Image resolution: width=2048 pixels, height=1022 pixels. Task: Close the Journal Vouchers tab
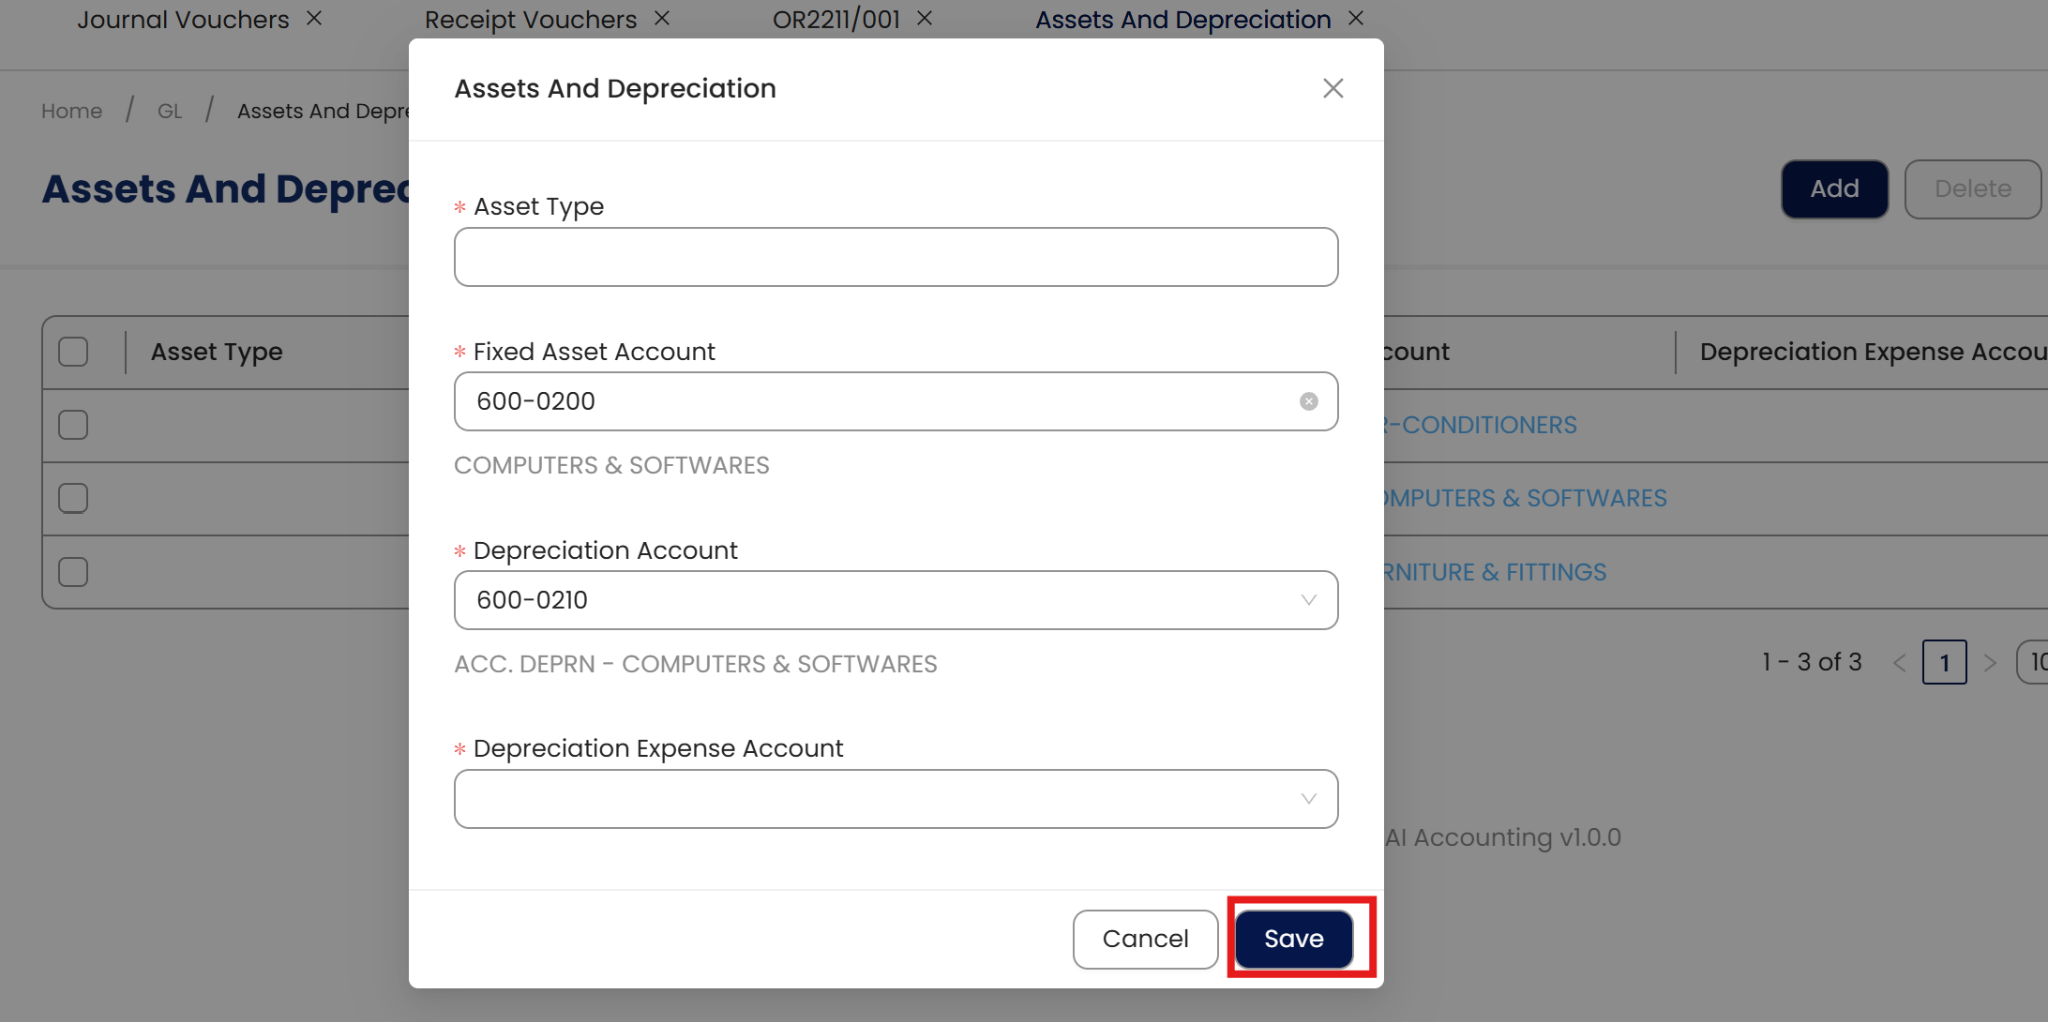coord(314,18)
